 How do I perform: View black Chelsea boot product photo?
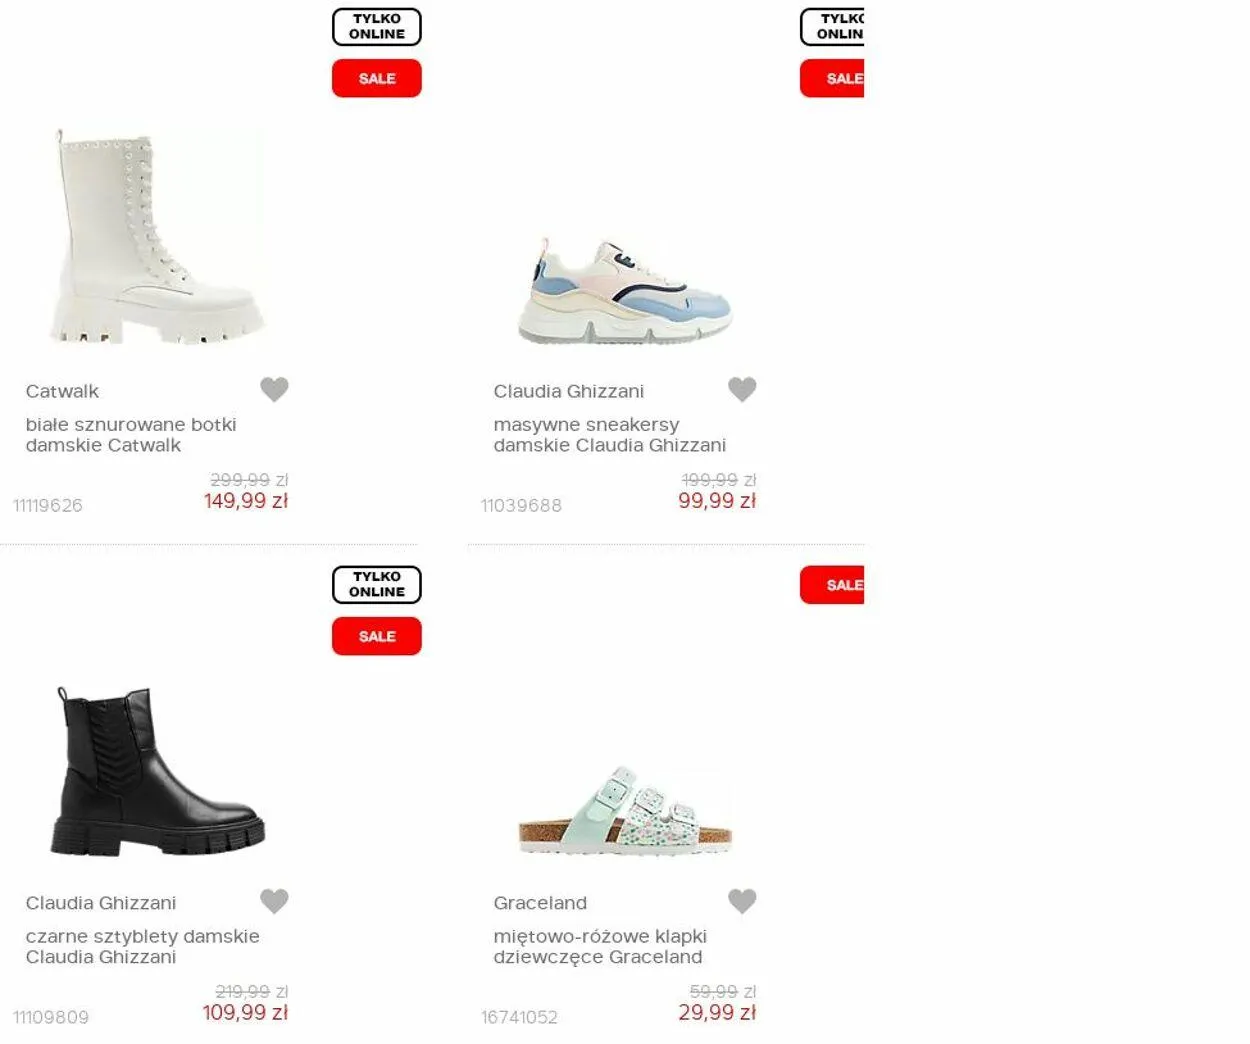coord(158,771)
